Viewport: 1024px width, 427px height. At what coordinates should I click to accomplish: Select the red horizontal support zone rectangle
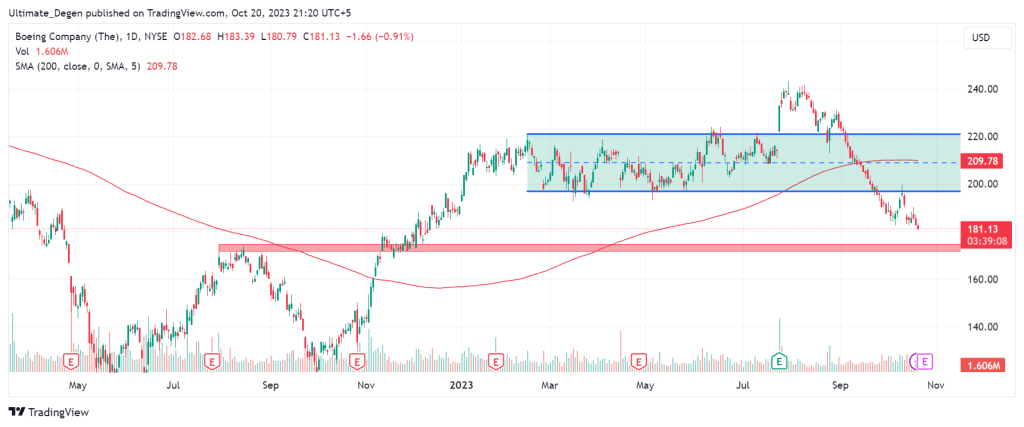588,248
